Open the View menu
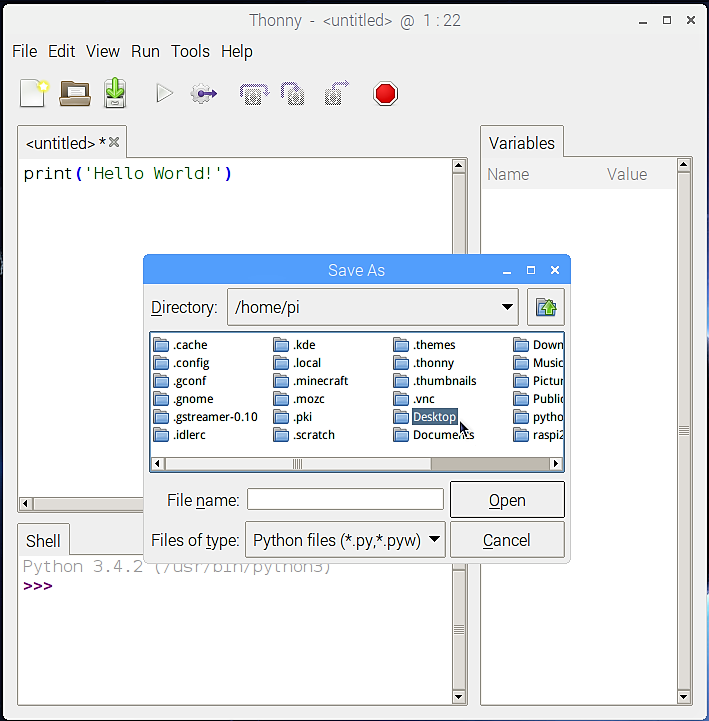Viewport: 709px width, 721px height. tap(103, 51)
